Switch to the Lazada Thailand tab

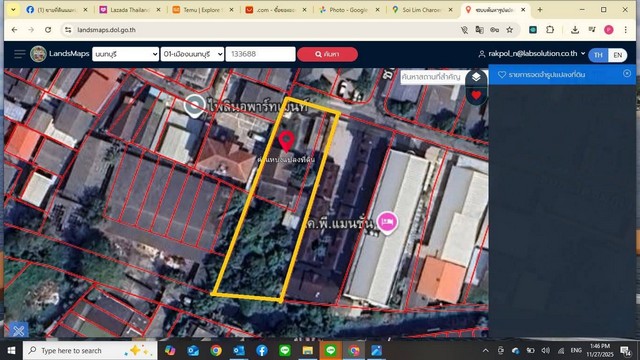tap(130, 9)
